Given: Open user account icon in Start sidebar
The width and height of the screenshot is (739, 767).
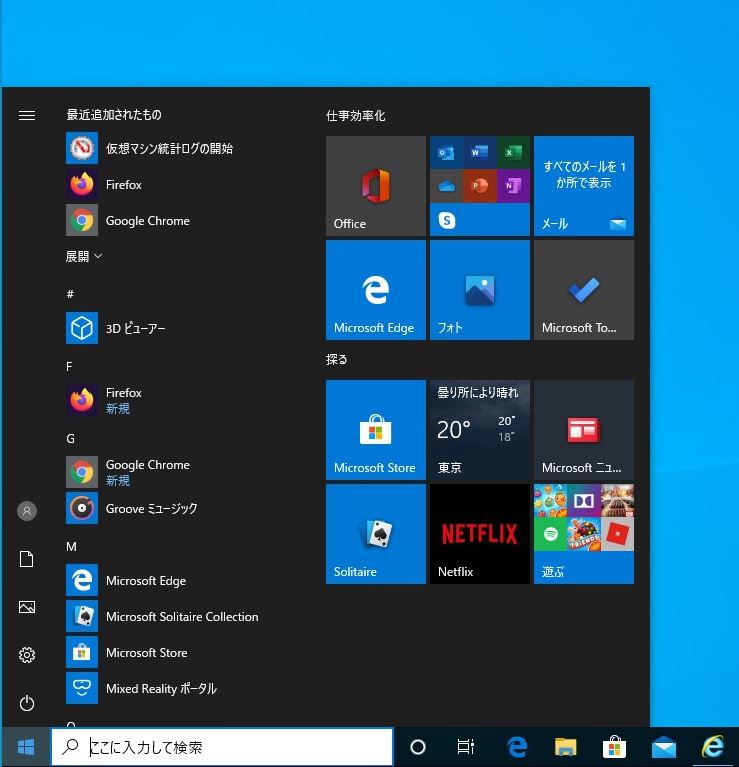Looking at the screenshot, I should click(27, 511).
